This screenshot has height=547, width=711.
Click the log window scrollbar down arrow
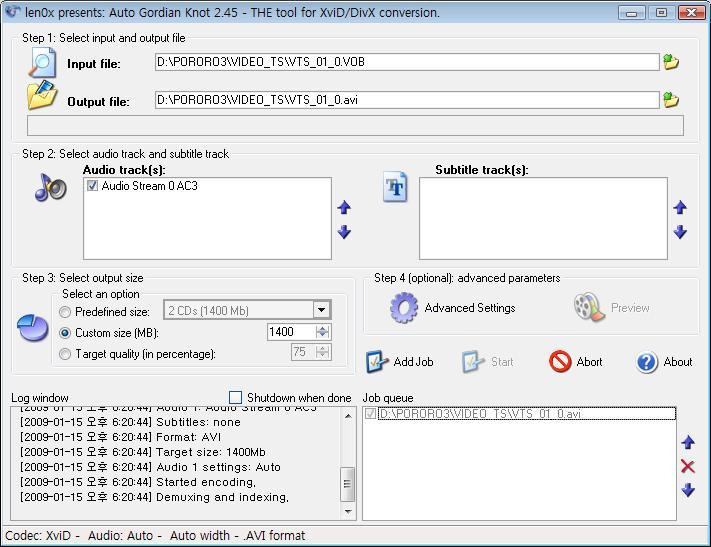pyautogui.click(x=348, y=511)
